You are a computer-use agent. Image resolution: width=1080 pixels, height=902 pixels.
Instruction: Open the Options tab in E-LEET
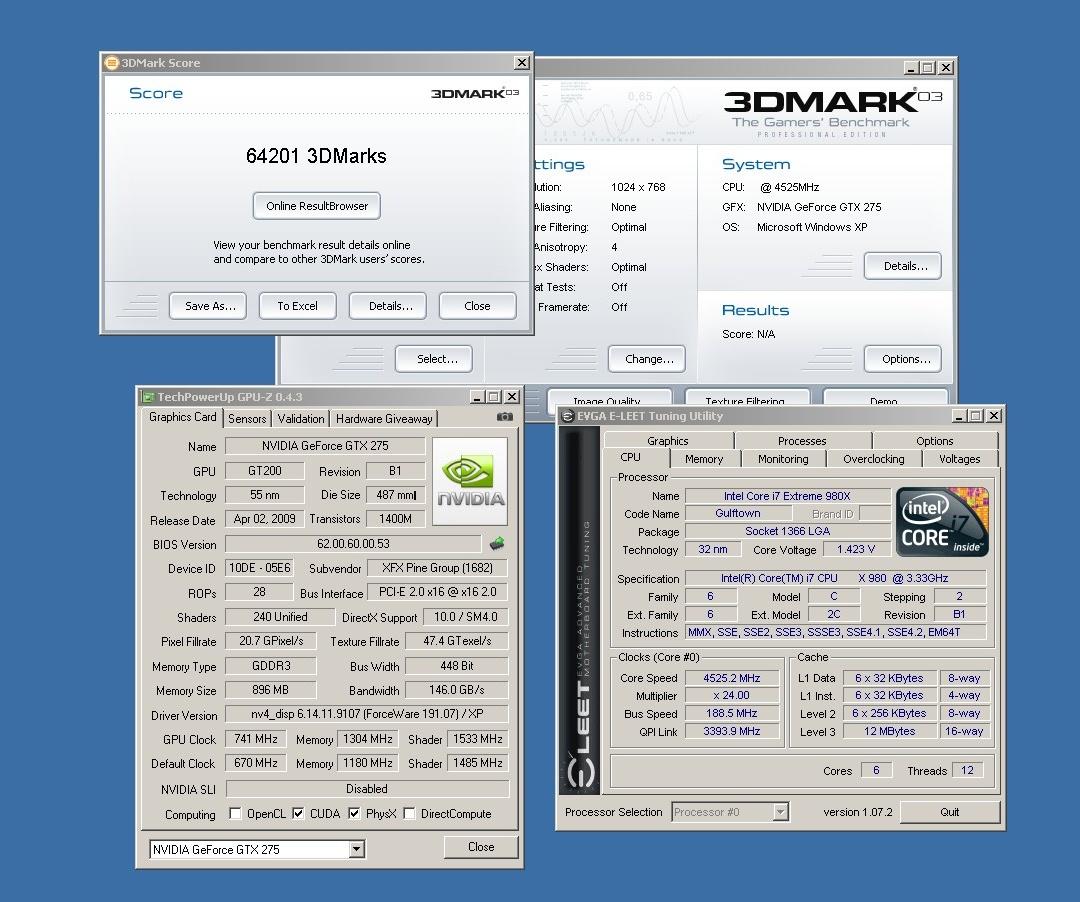click(x=935, y=441)
